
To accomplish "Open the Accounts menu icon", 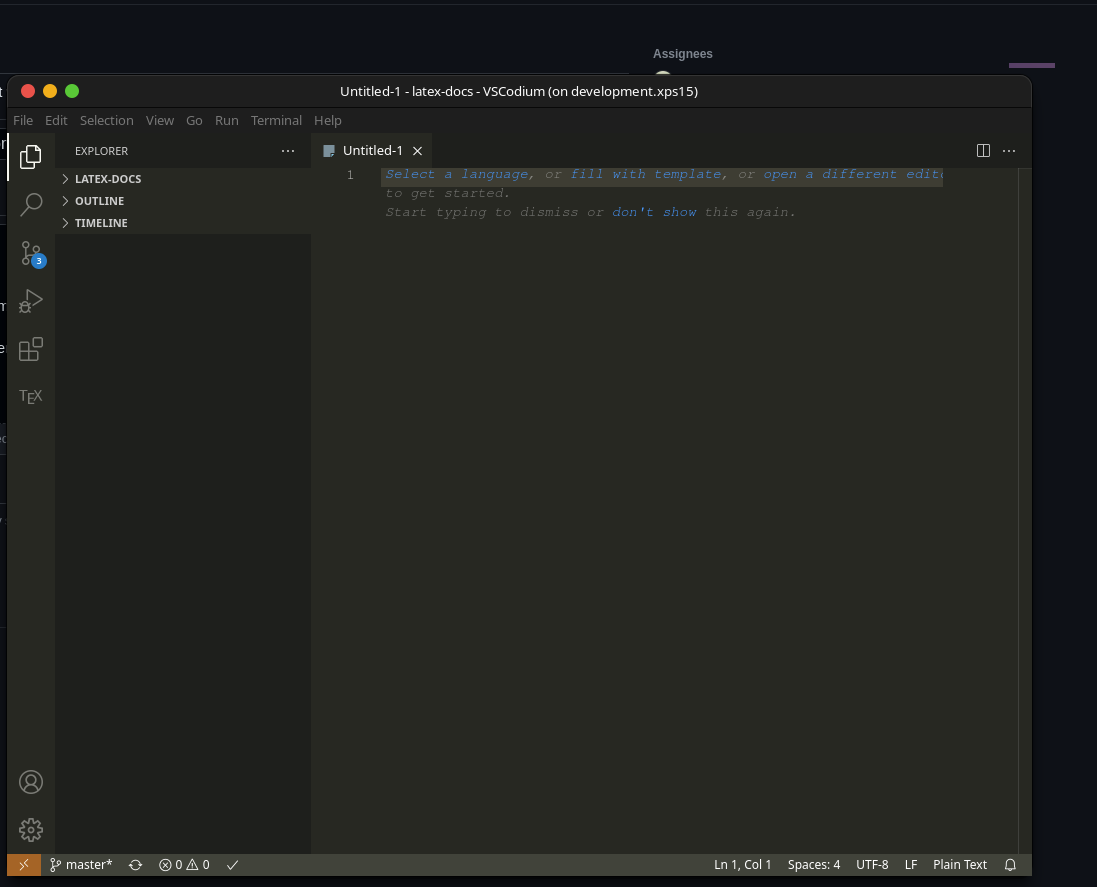I will click(31, 782).
